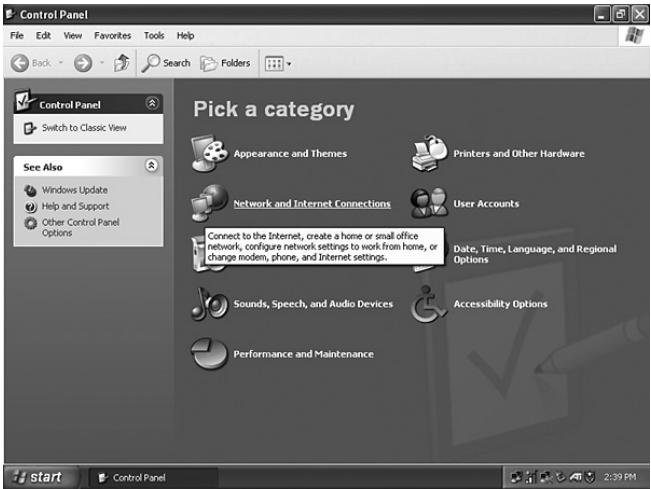Collapse the Control Panel sidebar section
Viewport: 651px width, 489px height.
point(152,103)
